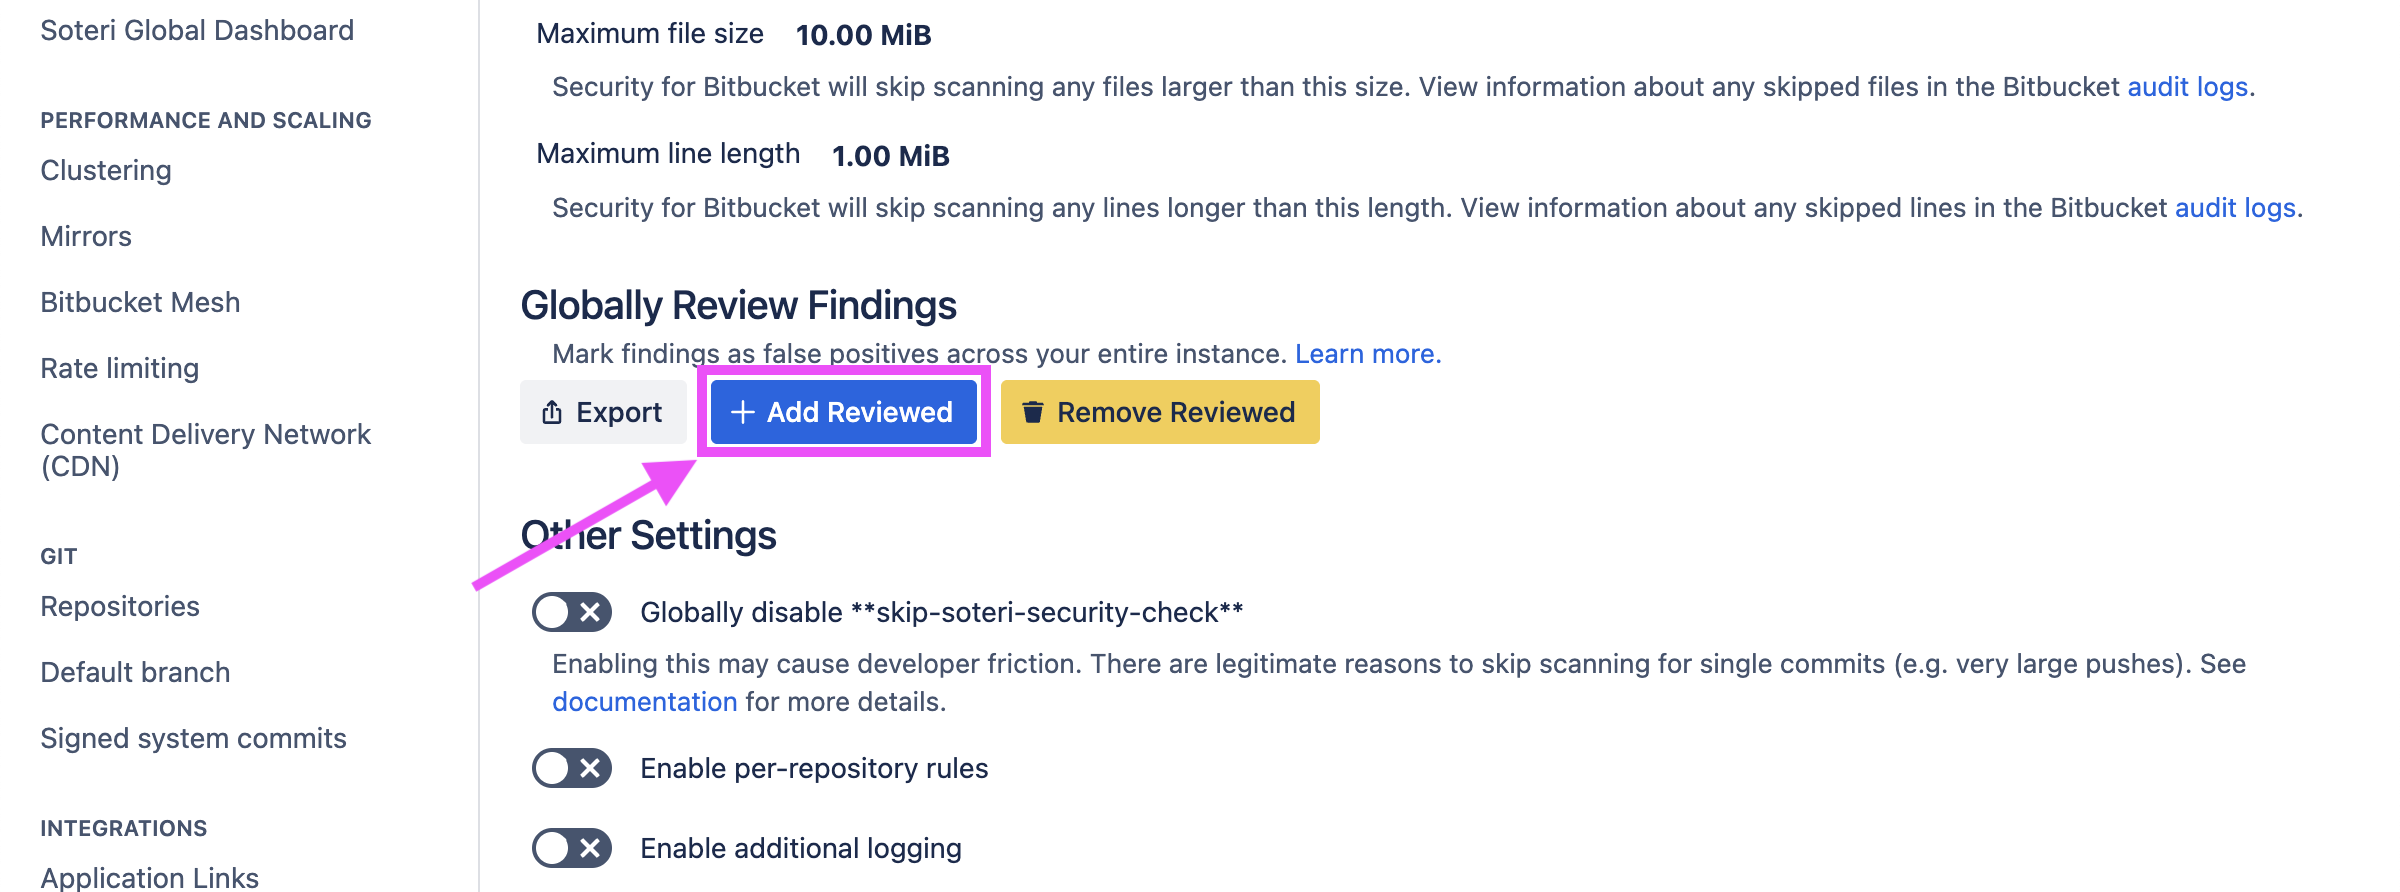Open Learn more link for review findings
Screen dimensions: 2400x892
tap(1367, 354)
